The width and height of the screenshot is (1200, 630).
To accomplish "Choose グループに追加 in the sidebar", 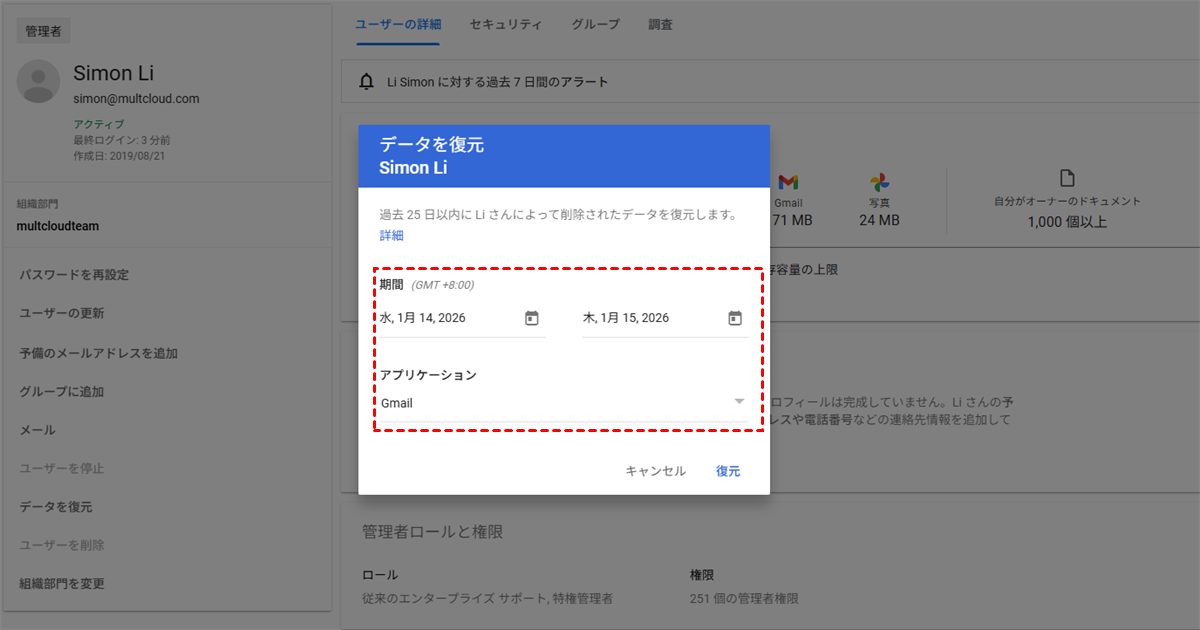I will point(62,392).
